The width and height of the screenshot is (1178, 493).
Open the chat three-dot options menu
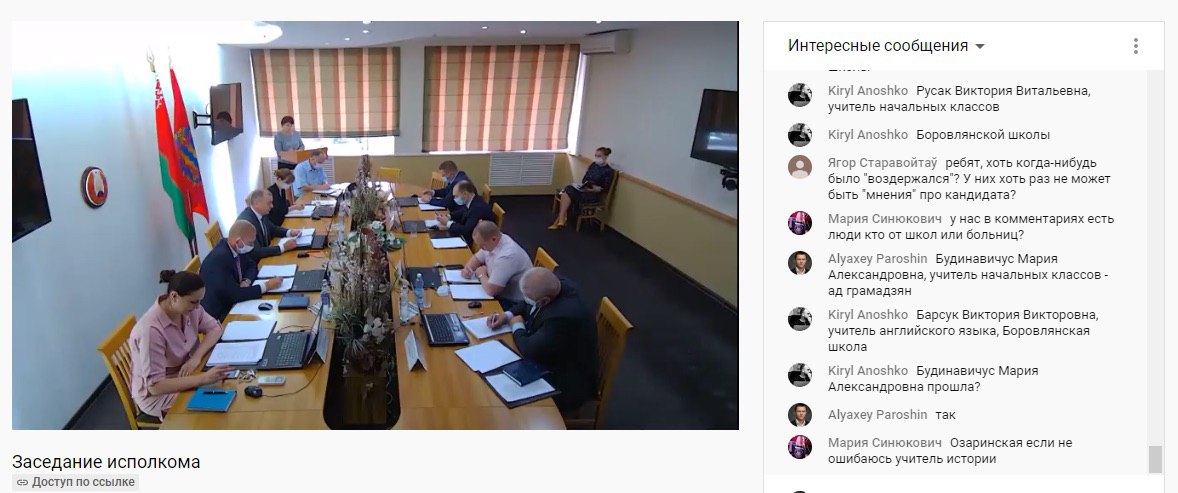click(1135, 46)
